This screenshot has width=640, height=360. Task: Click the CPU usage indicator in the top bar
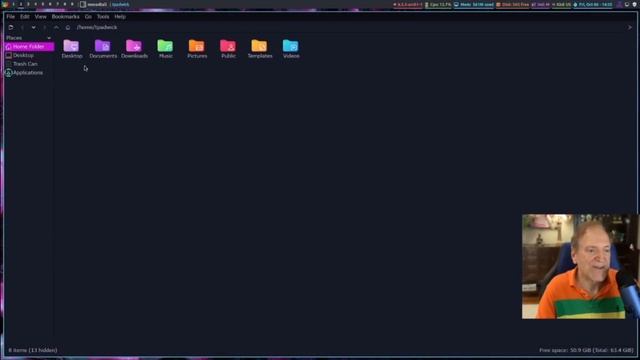point(438,4)
